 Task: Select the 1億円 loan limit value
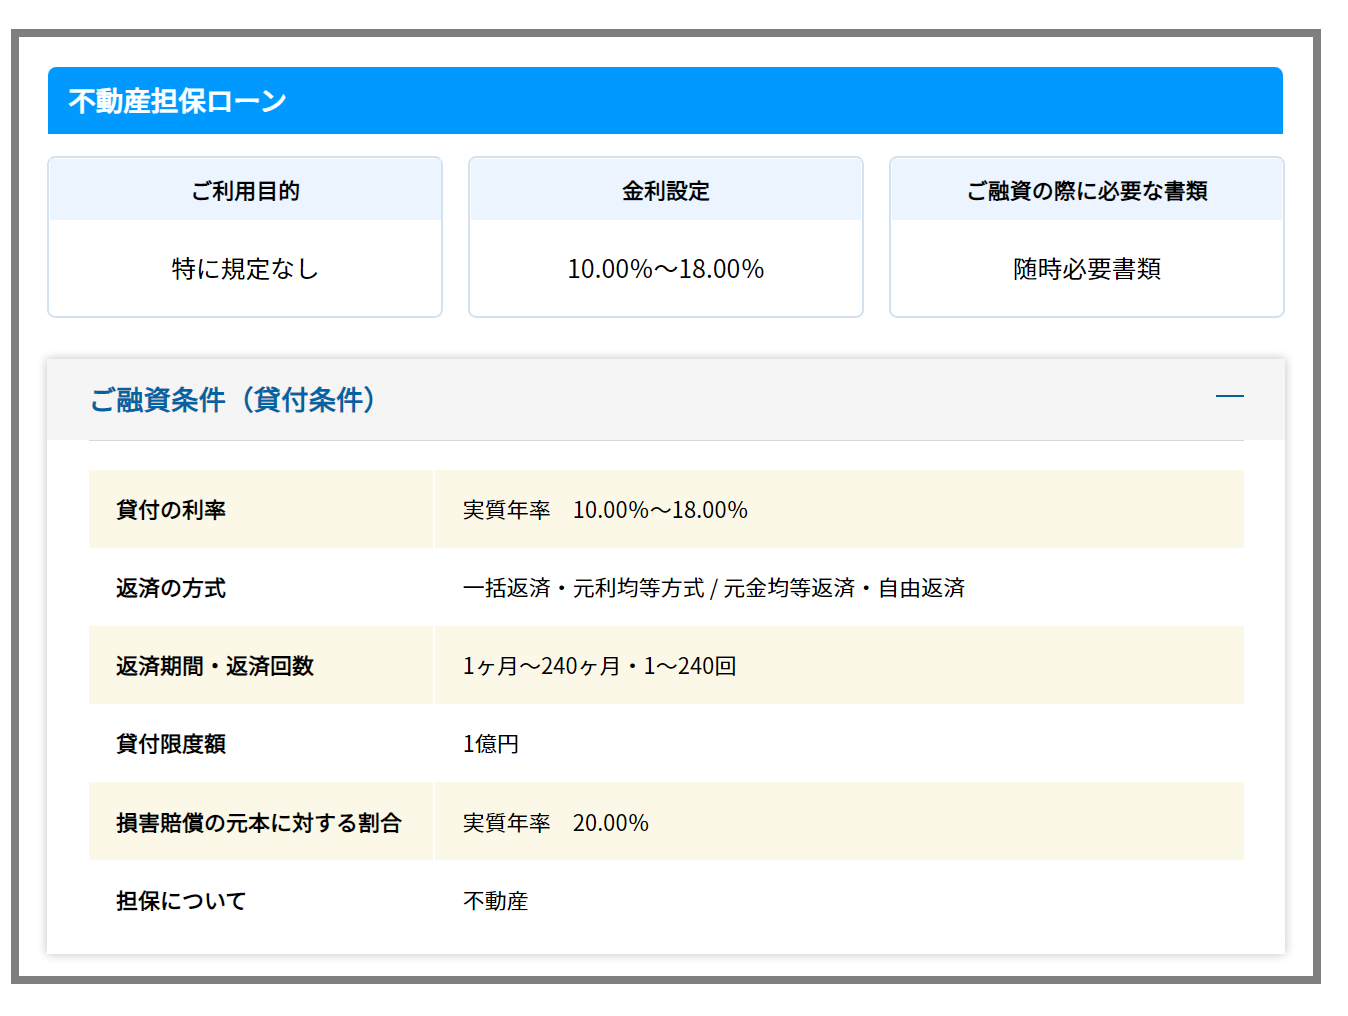(490, 744)
